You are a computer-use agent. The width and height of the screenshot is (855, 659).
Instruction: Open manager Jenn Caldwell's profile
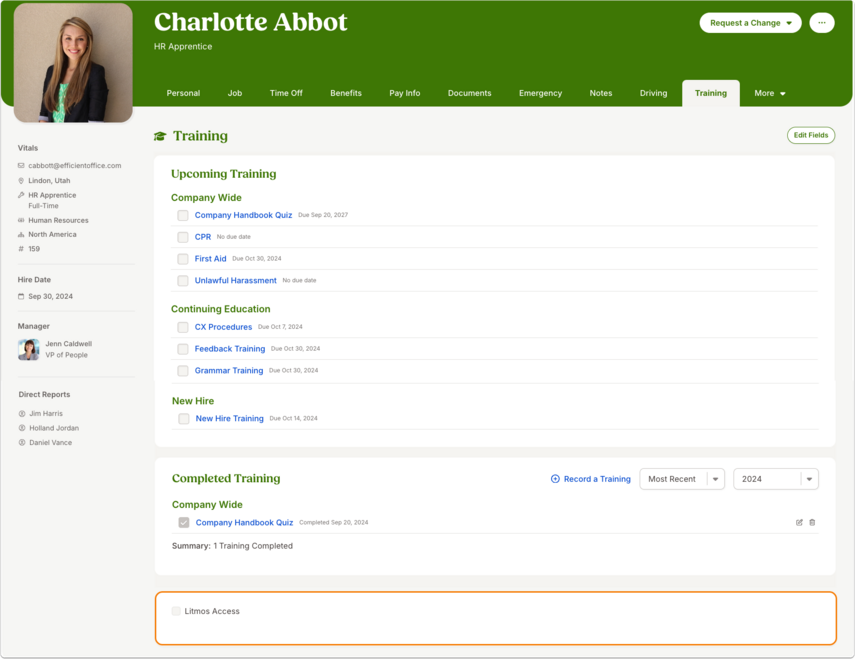(69, 344)
